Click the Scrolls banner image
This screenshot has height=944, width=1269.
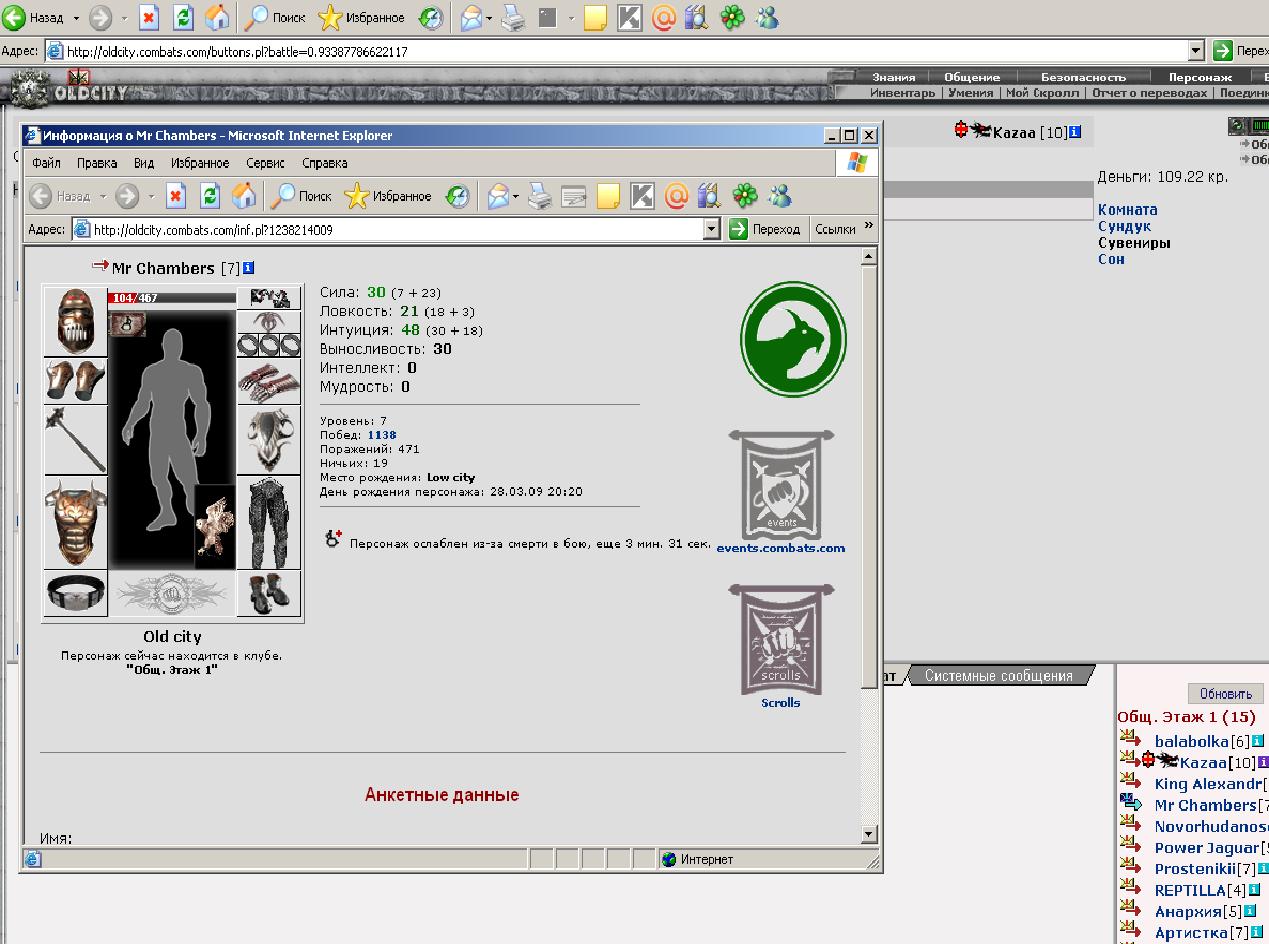click(781, 640)
